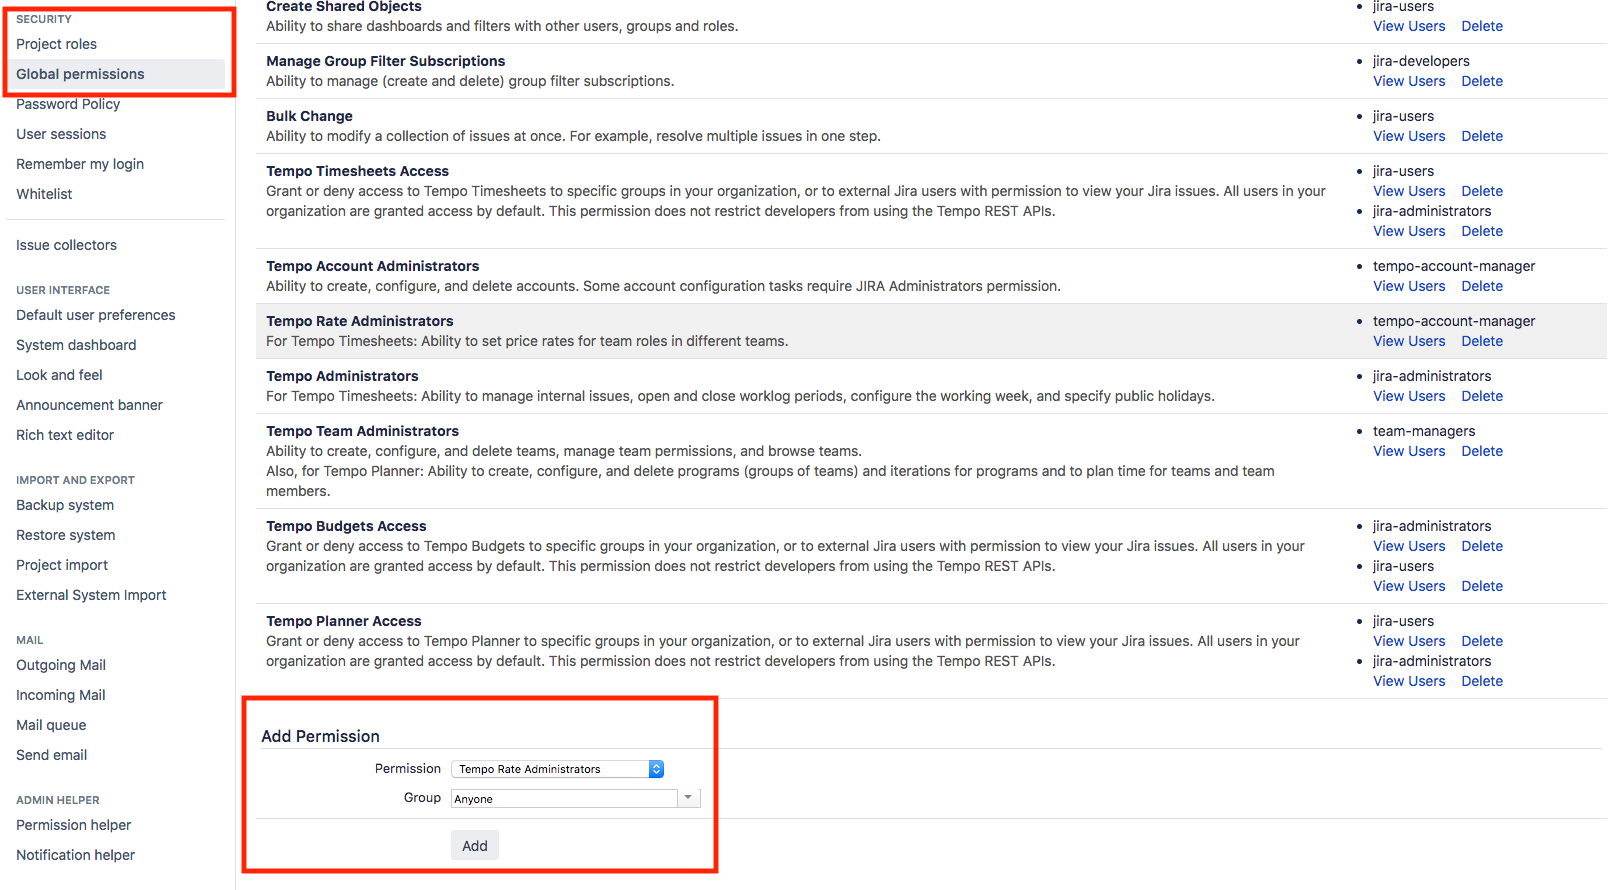Open Look and feel settings
Screen dimensions: 1621x890
(59, 375)
